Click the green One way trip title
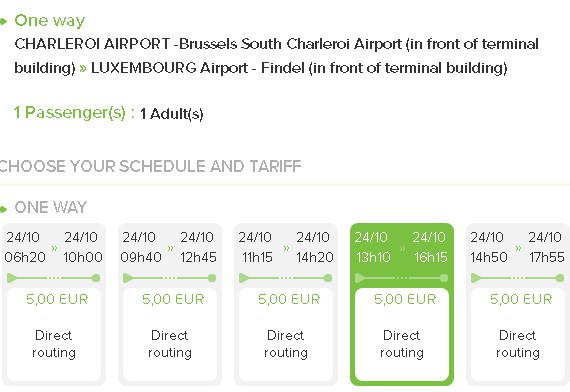570x392 pixels. pos(50,21)
